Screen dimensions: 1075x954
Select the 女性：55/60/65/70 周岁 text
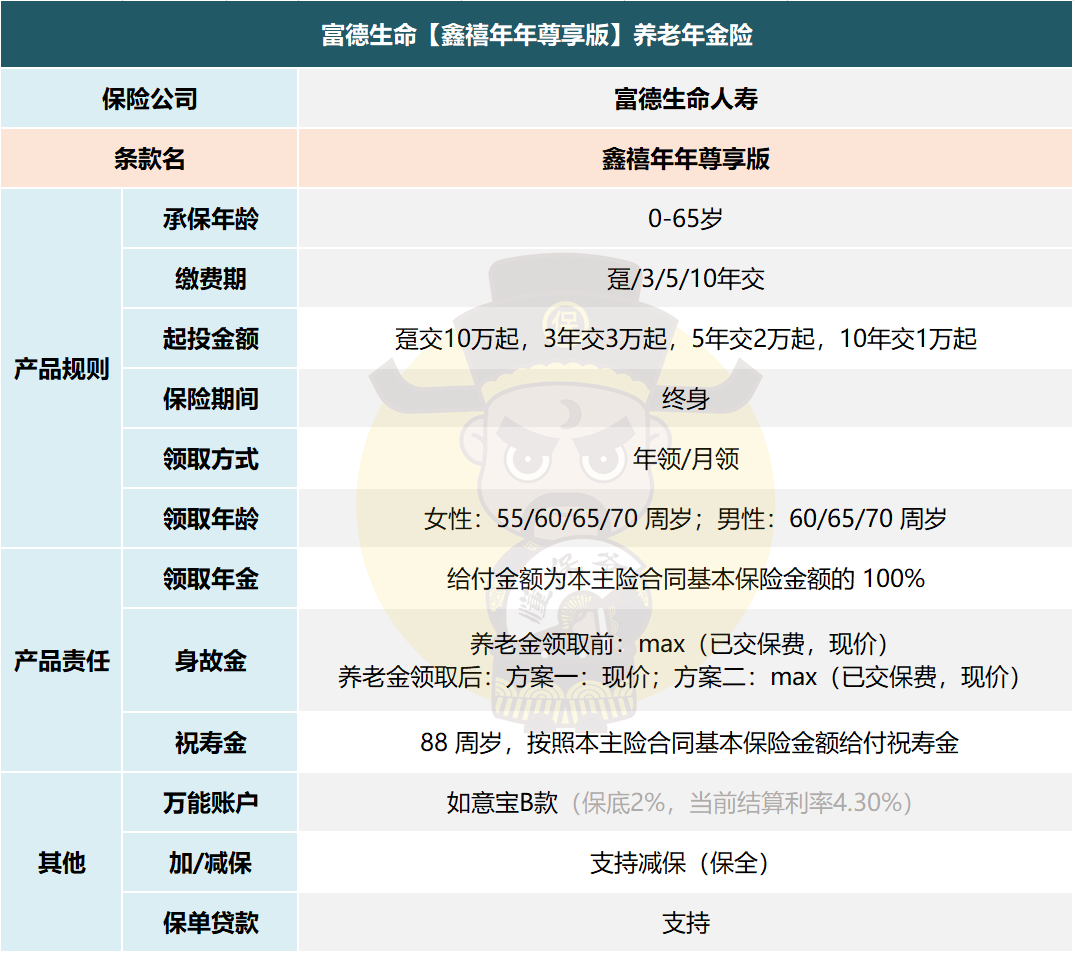557,518
